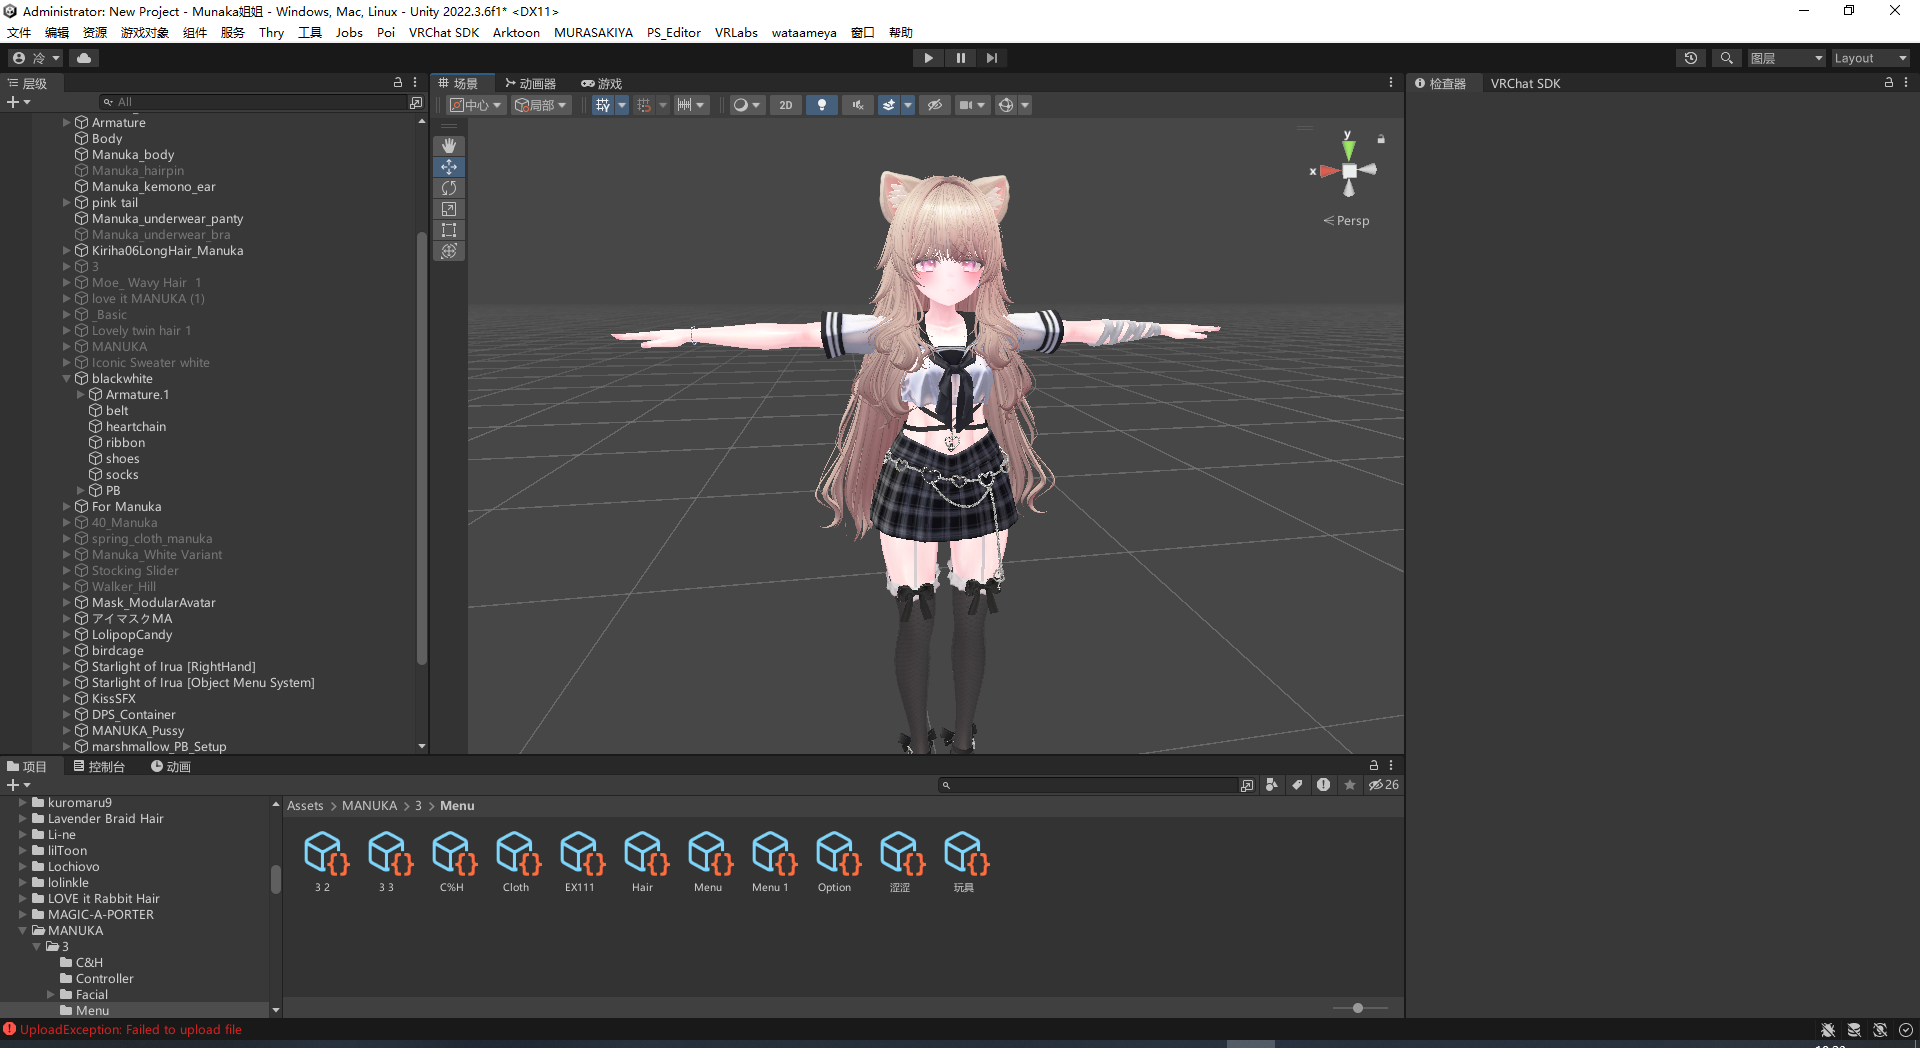This screenshot has height=1048, width=1920.
Task: Toggle grid snapping visibility button
Action: (x=602, y=105)
